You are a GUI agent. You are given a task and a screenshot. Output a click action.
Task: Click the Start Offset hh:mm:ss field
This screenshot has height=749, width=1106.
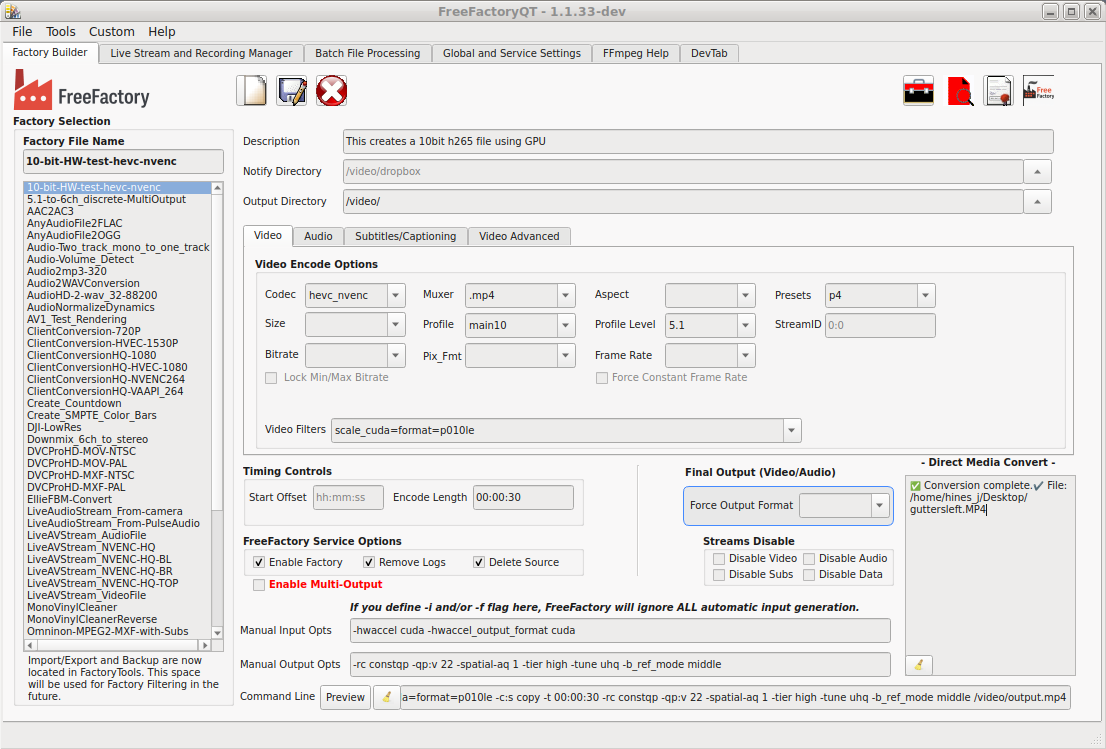tap(348, 497)
